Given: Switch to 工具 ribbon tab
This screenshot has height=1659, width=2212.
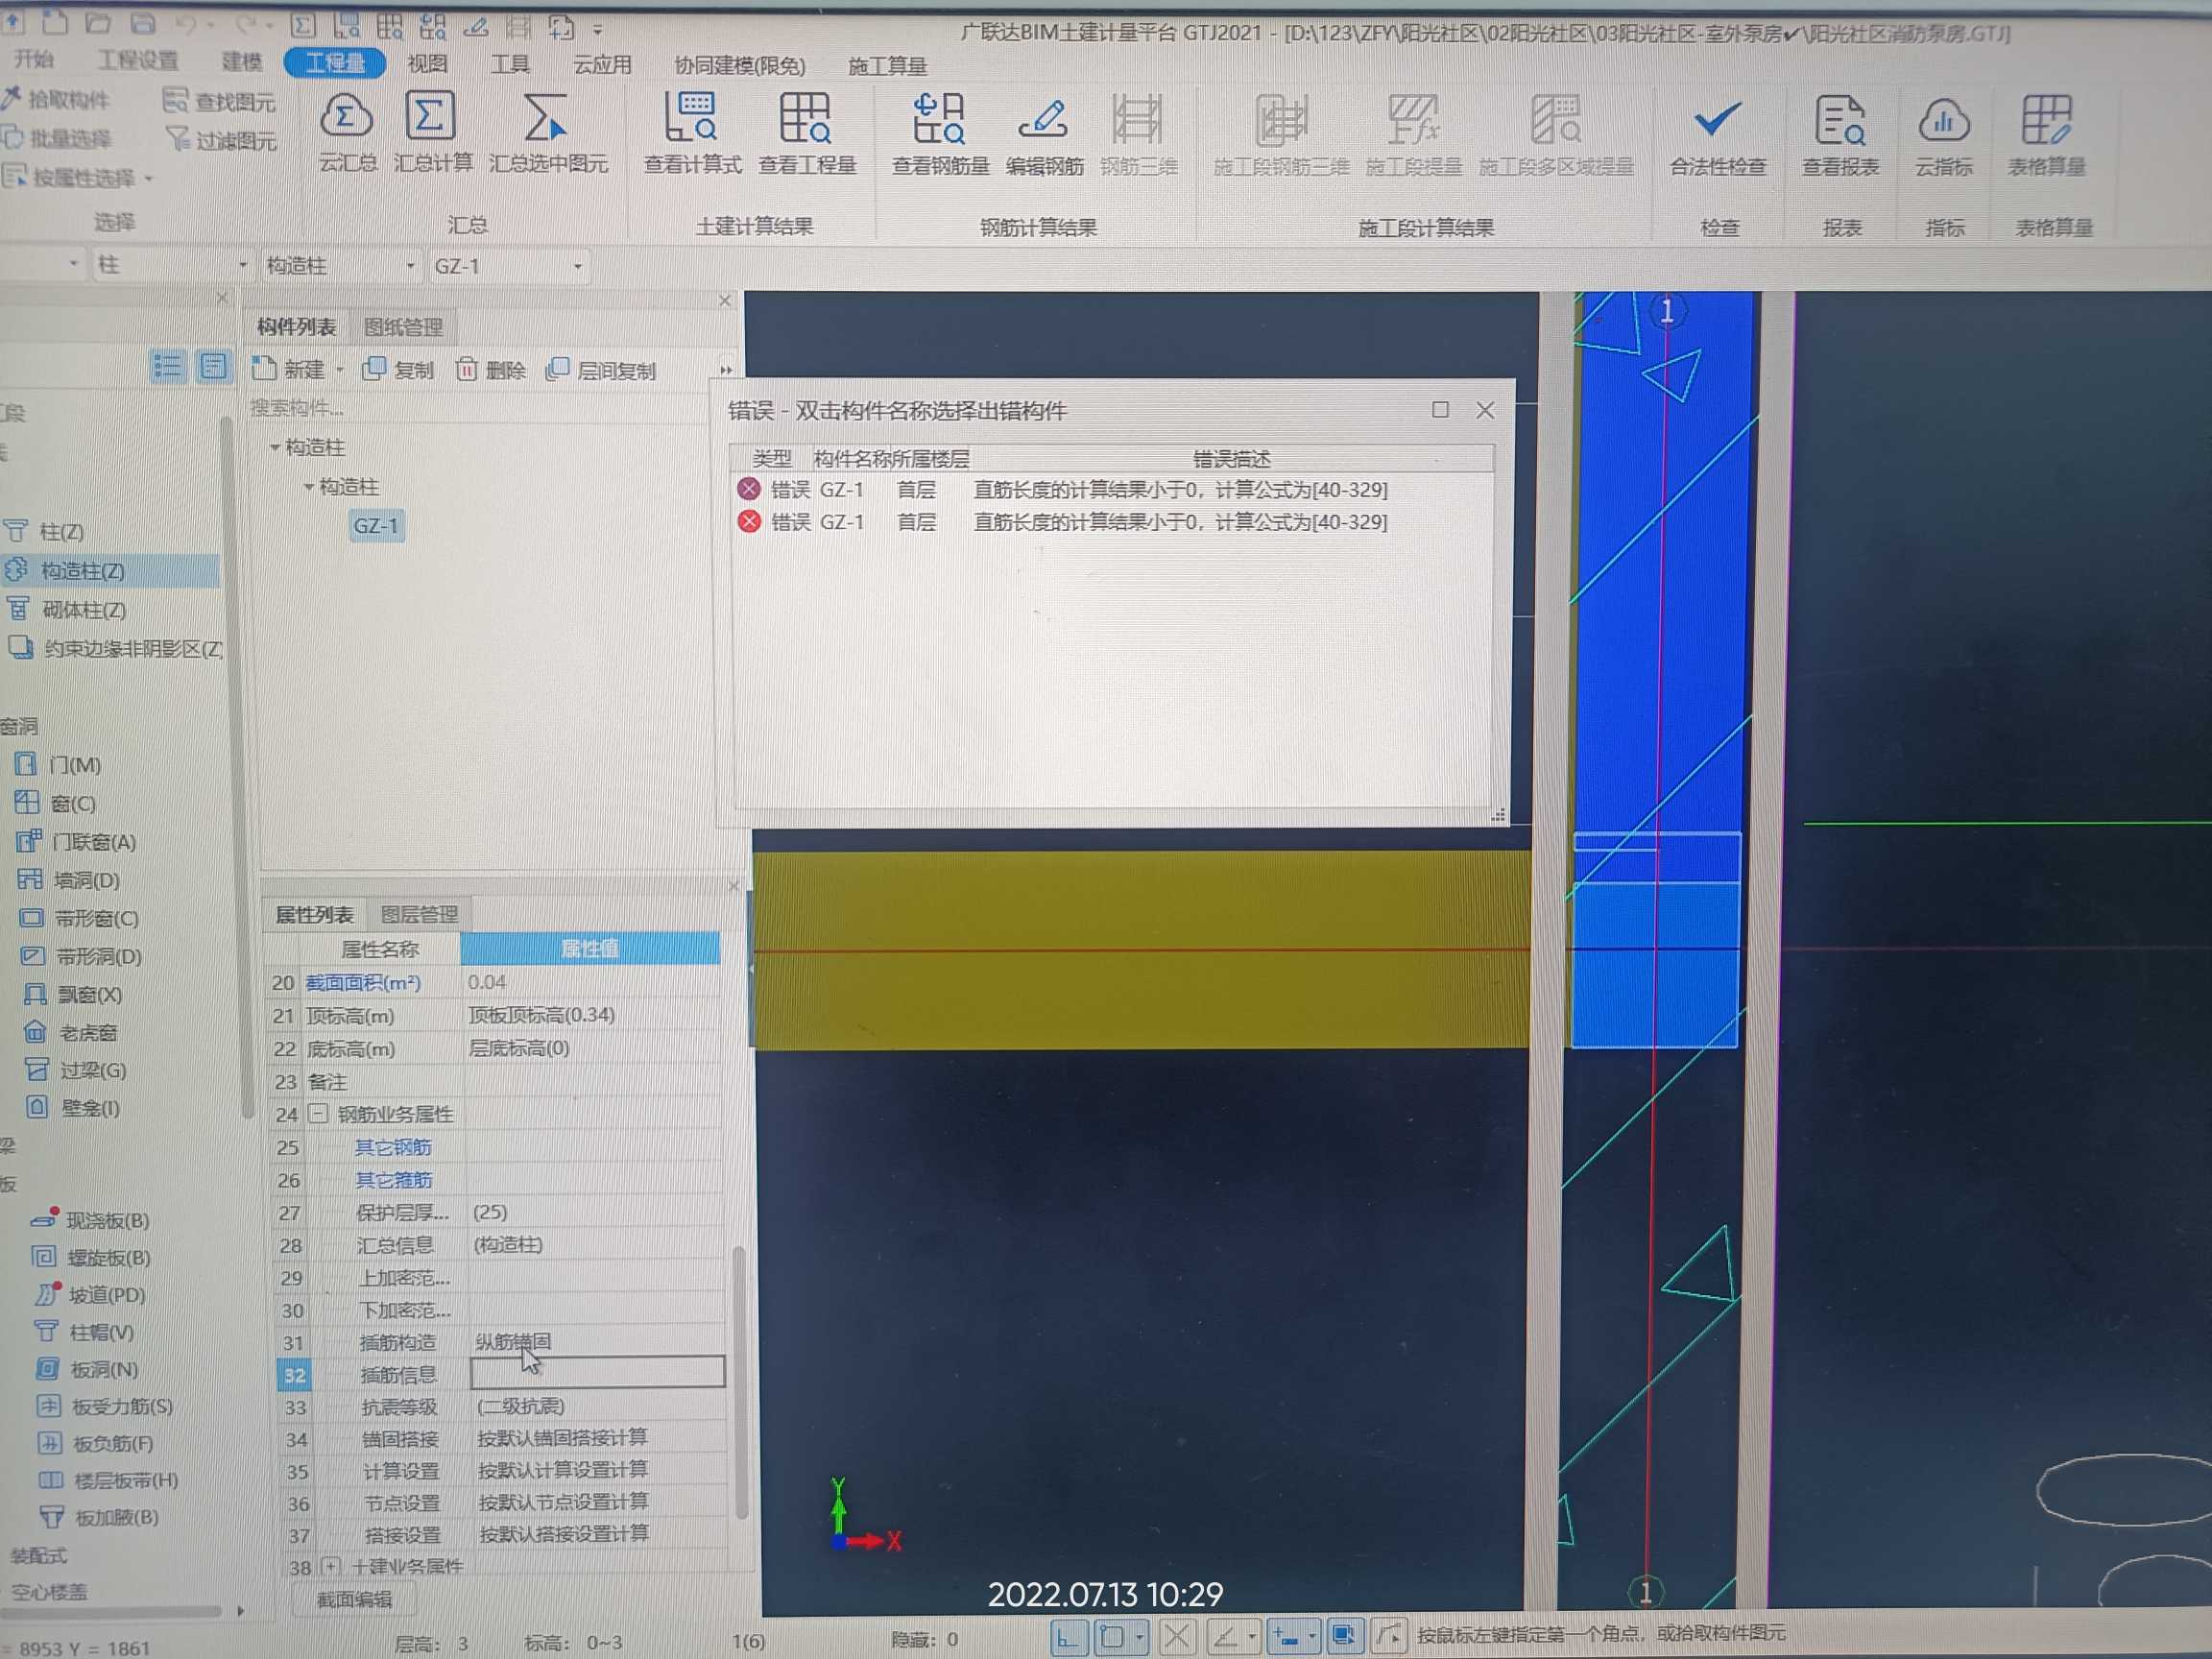Looking at the screenshot, I should 510,64.
